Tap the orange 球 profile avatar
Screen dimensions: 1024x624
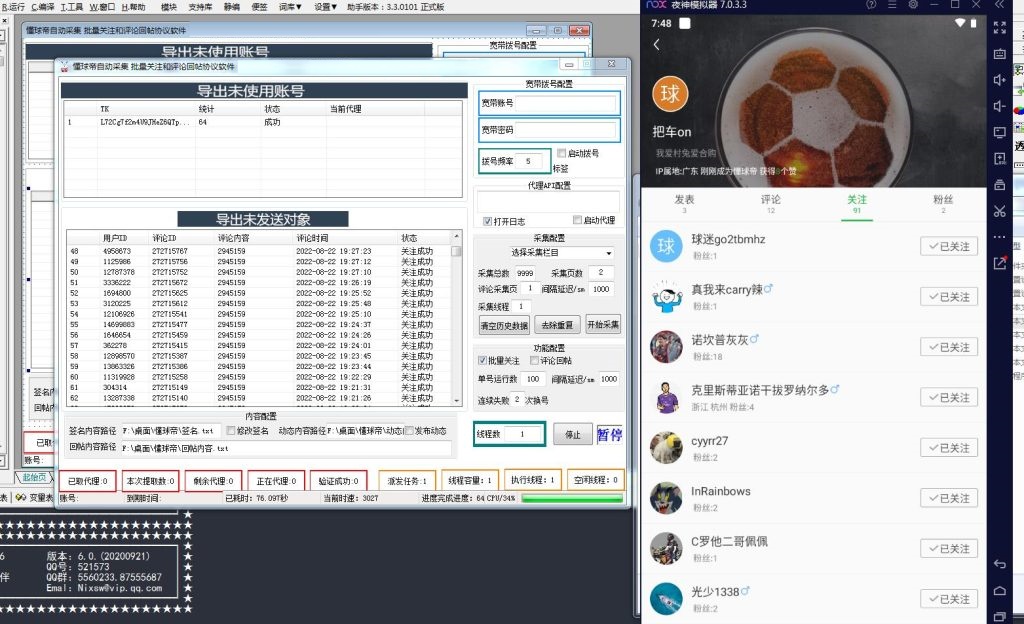point(670,95)
